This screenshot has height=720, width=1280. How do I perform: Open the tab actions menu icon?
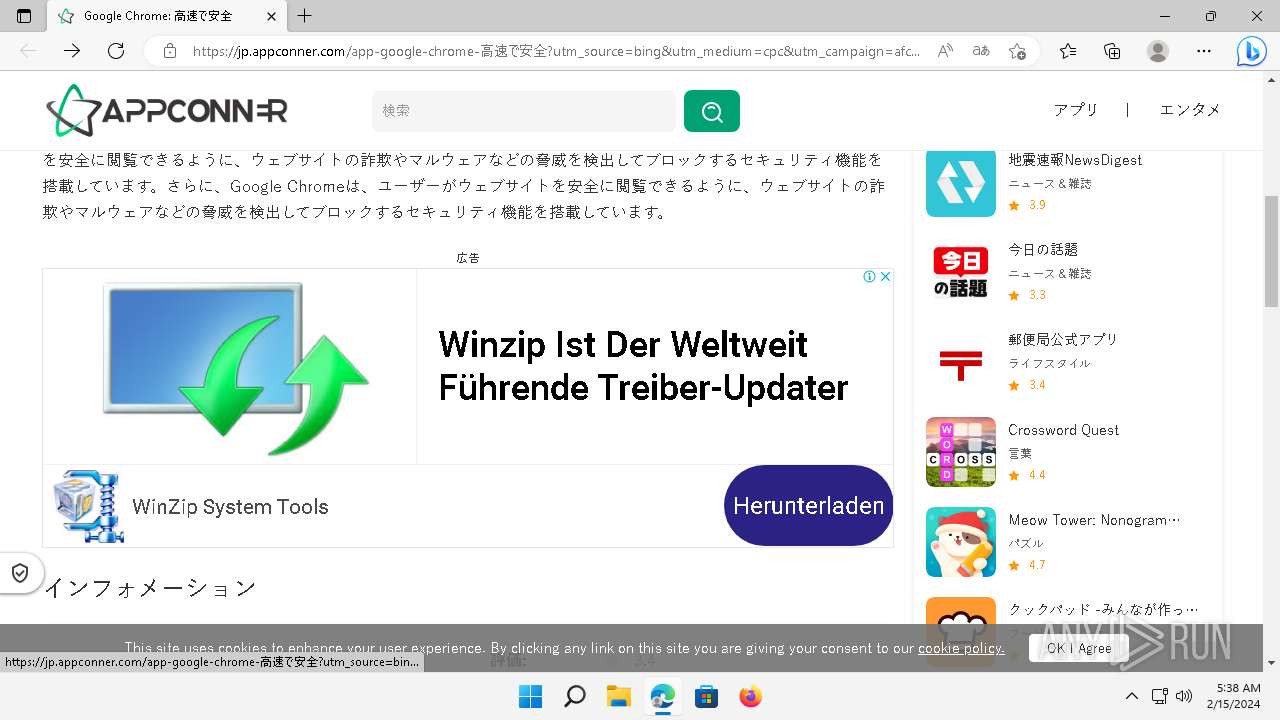click(24, 16)
